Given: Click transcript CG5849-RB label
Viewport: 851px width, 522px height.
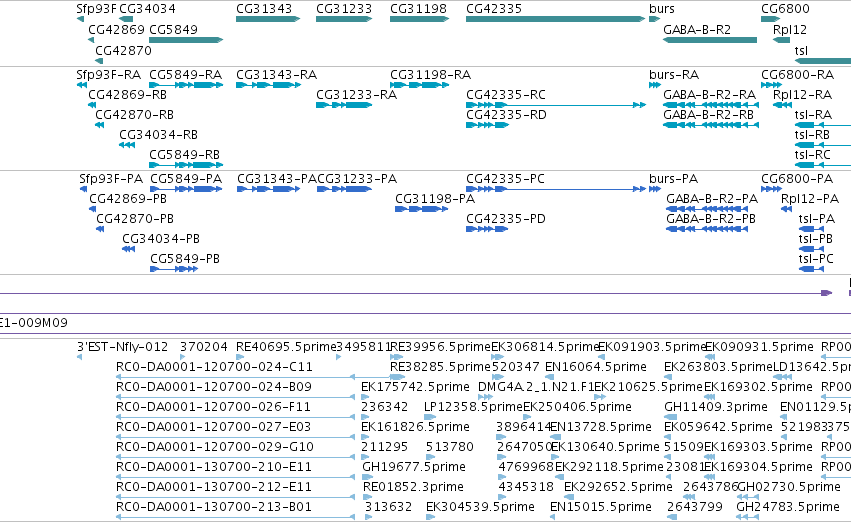Looking at the screenshot, I should (185, 155).
